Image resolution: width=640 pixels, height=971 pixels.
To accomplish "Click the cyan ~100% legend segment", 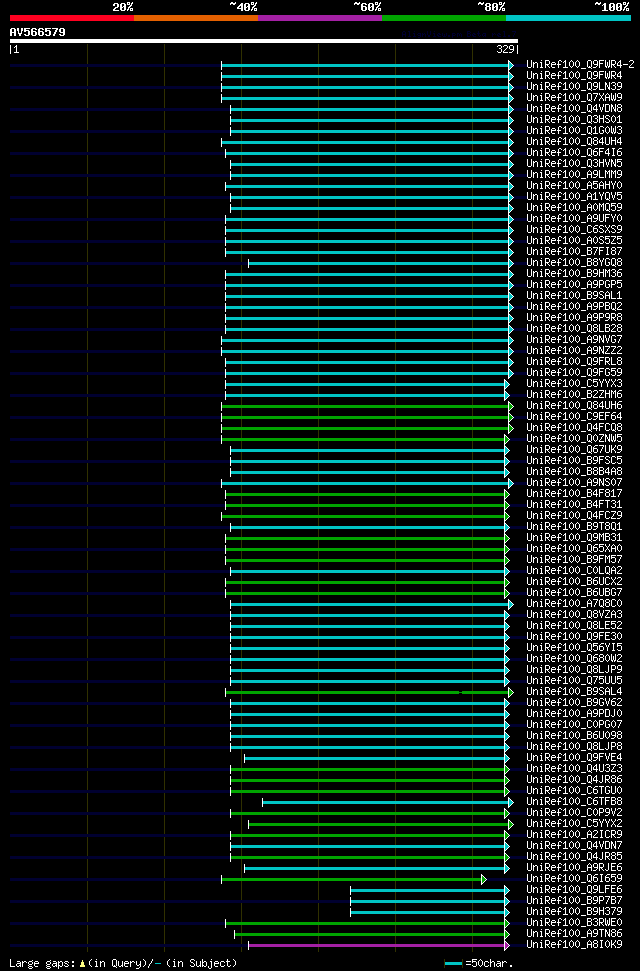I will coord(568,17).
